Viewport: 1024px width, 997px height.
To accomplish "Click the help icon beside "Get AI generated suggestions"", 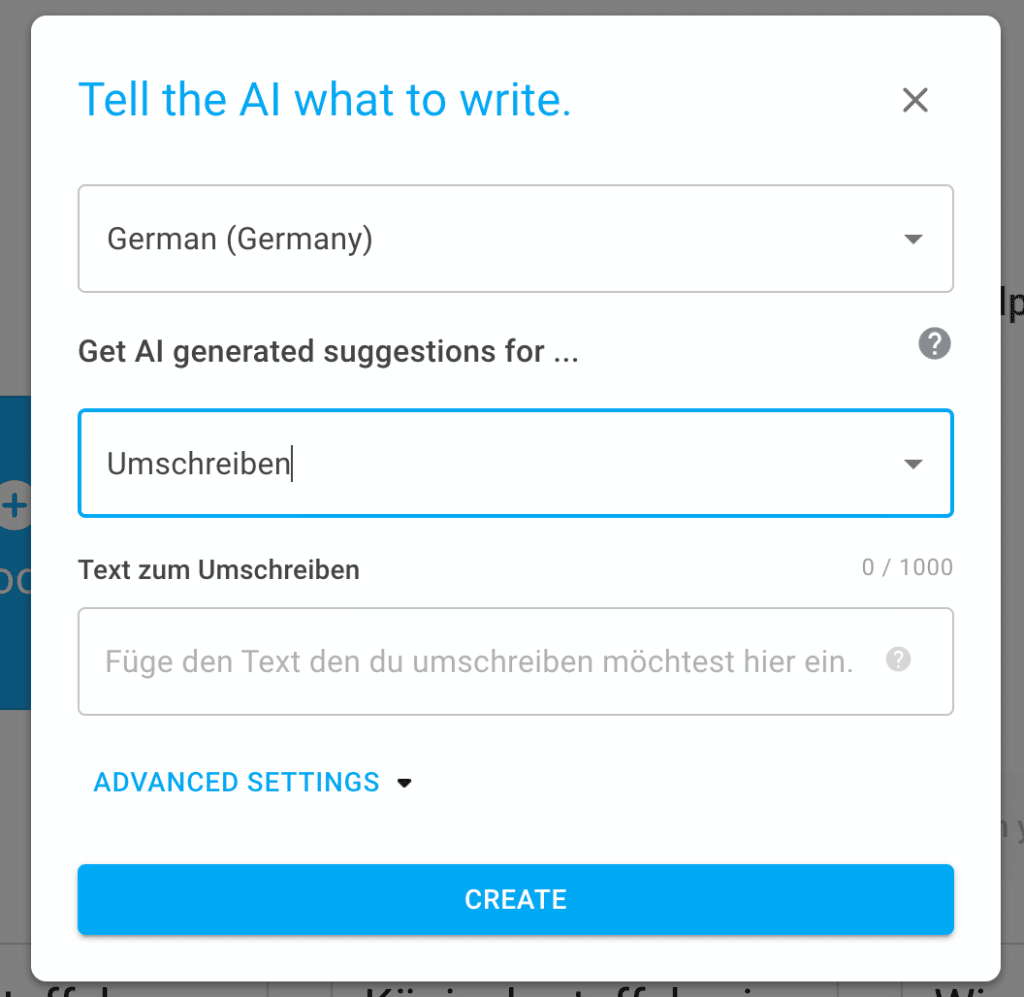I will click(934, 344).
